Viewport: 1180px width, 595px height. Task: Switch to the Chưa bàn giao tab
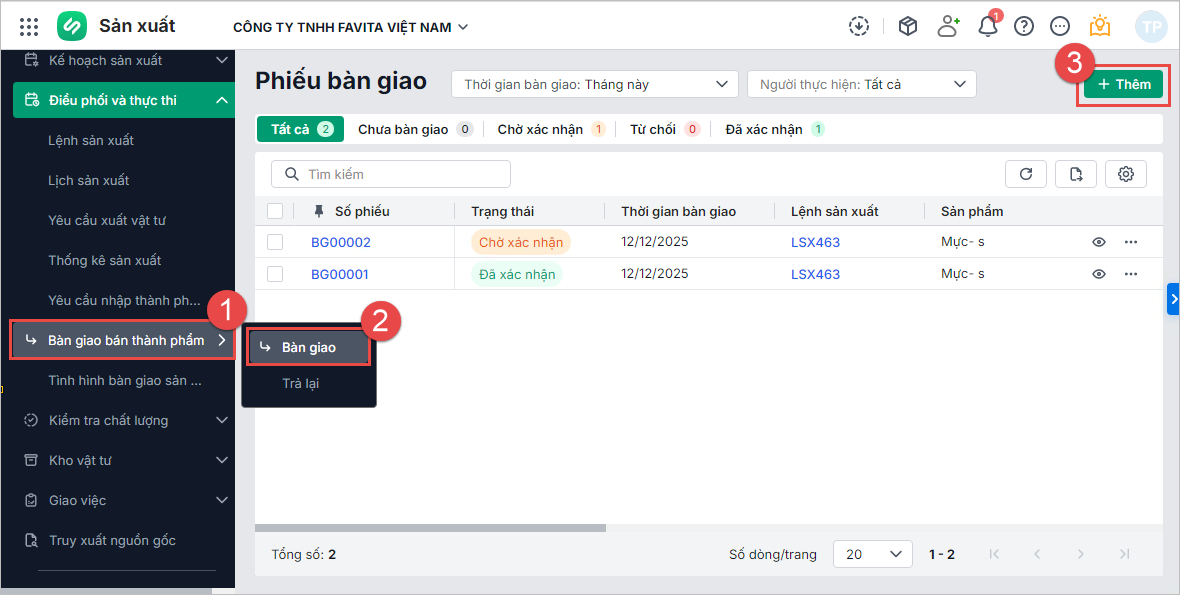coord(415,129)
